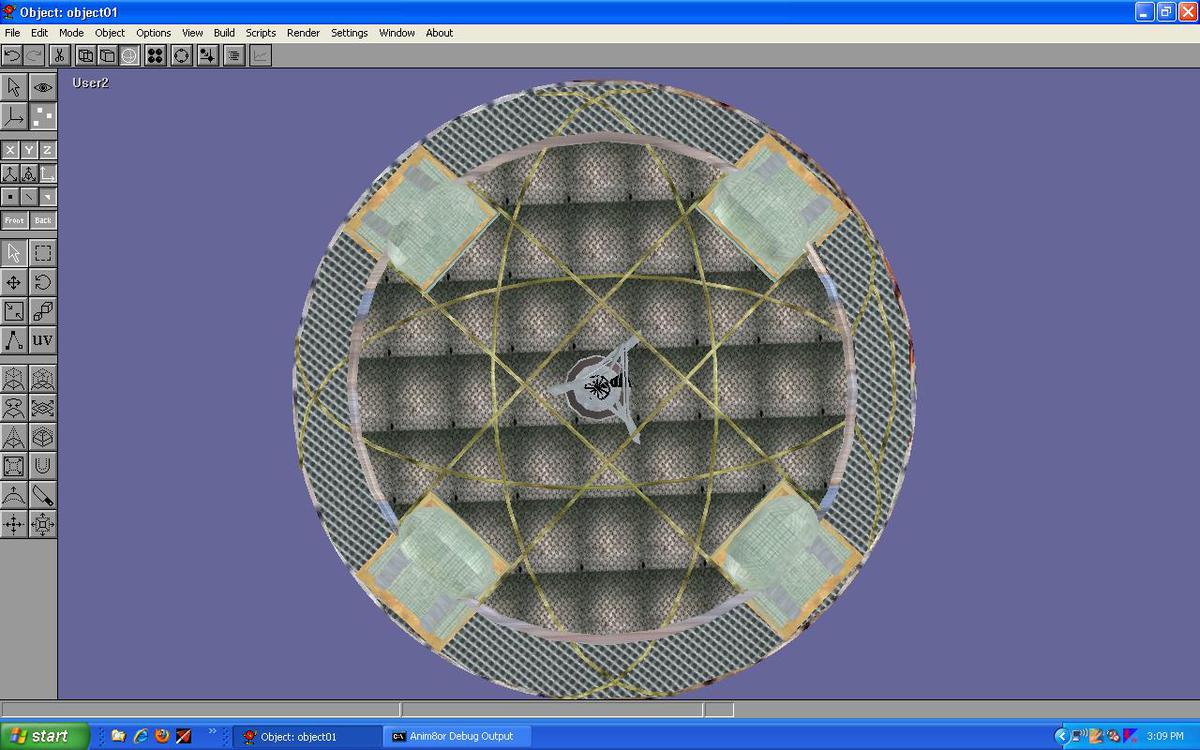Toggle the point select square icon
The height and width of the screenshot is (750, 1200).
(10, 197)
